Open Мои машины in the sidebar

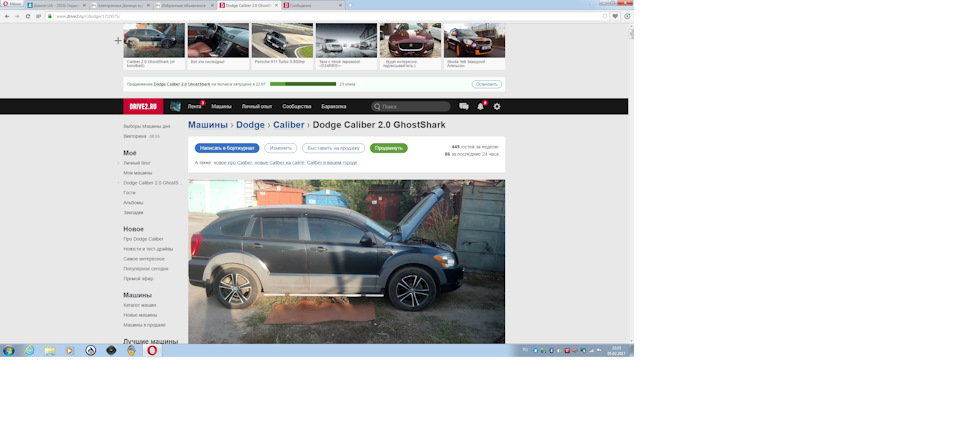pyautogui.click(x=138, y=173)
